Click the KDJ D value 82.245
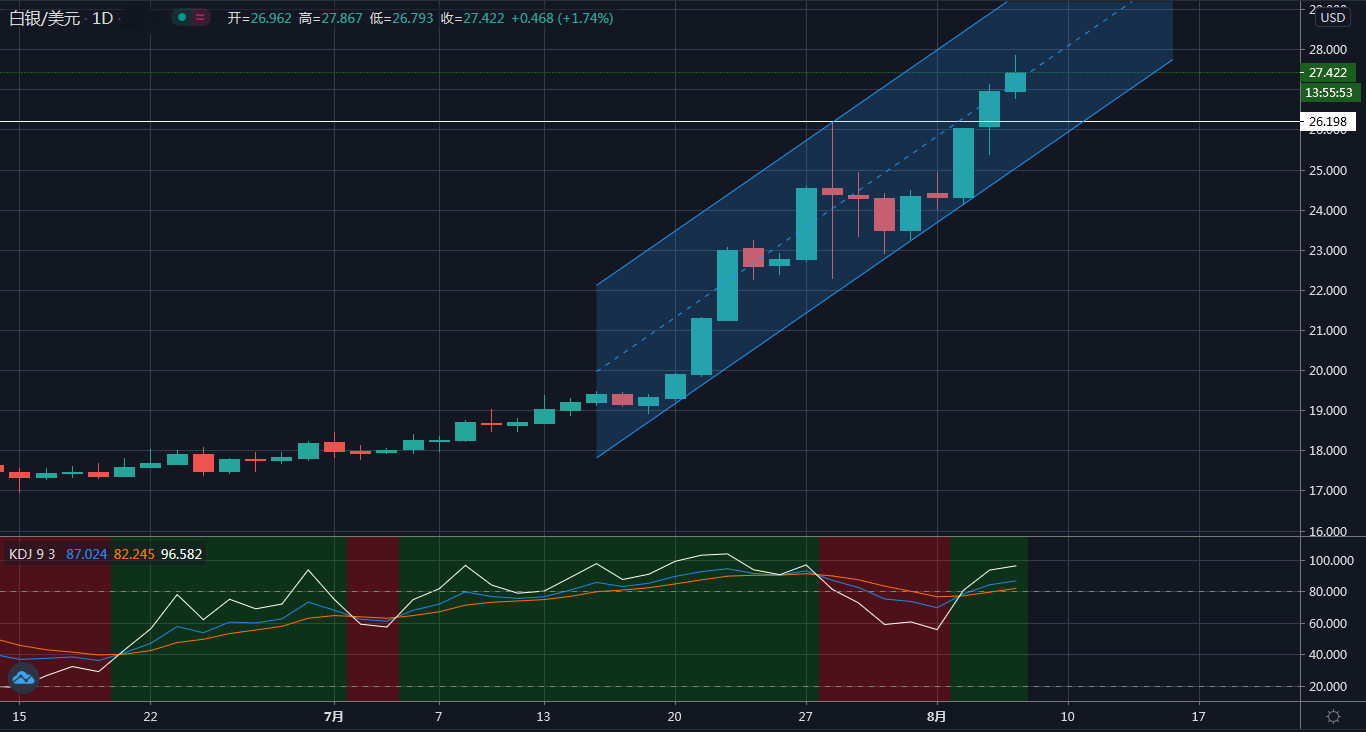 pyautogui.click(x=134, y=554)
